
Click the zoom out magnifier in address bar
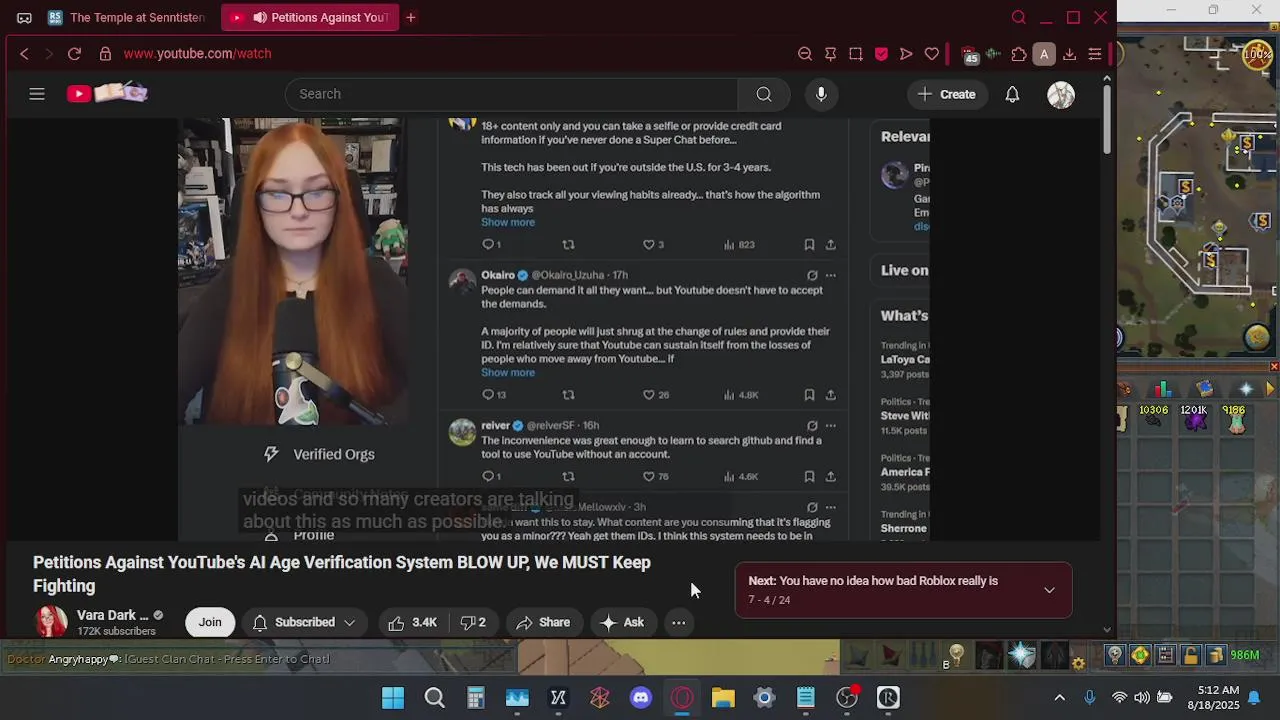click(805, 54)
